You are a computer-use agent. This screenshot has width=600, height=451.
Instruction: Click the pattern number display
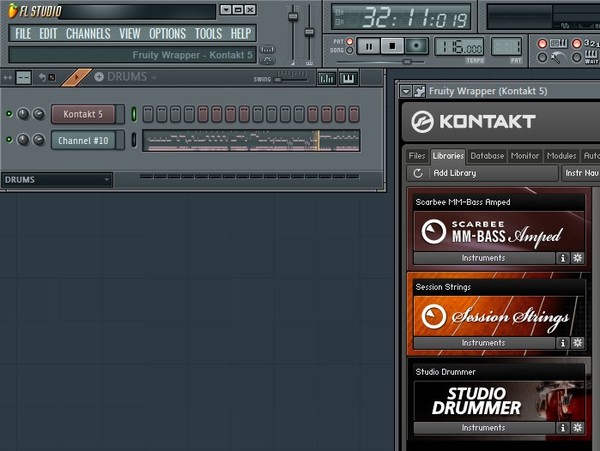click(x=506, y=47)
